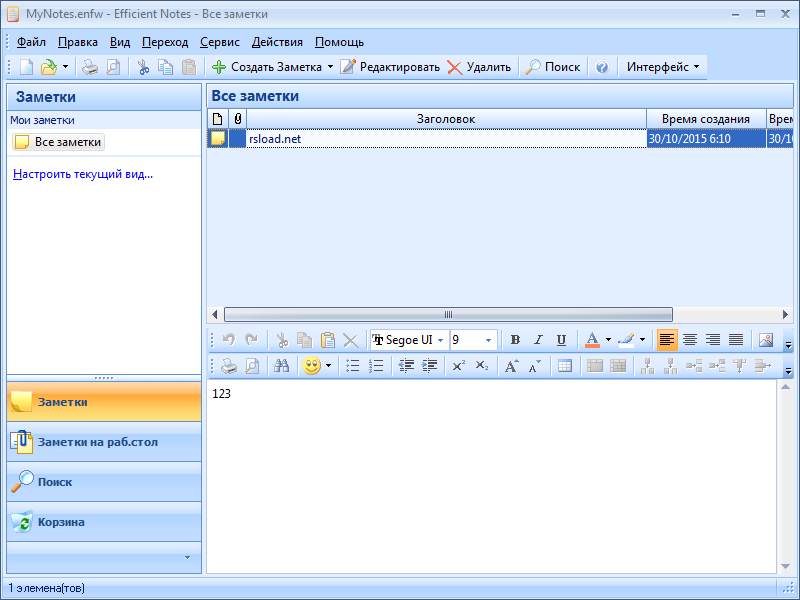Viewport: 800px width, 600px height.
Task: Click the editor toolbar delete X icon
Action: [351, 340]
